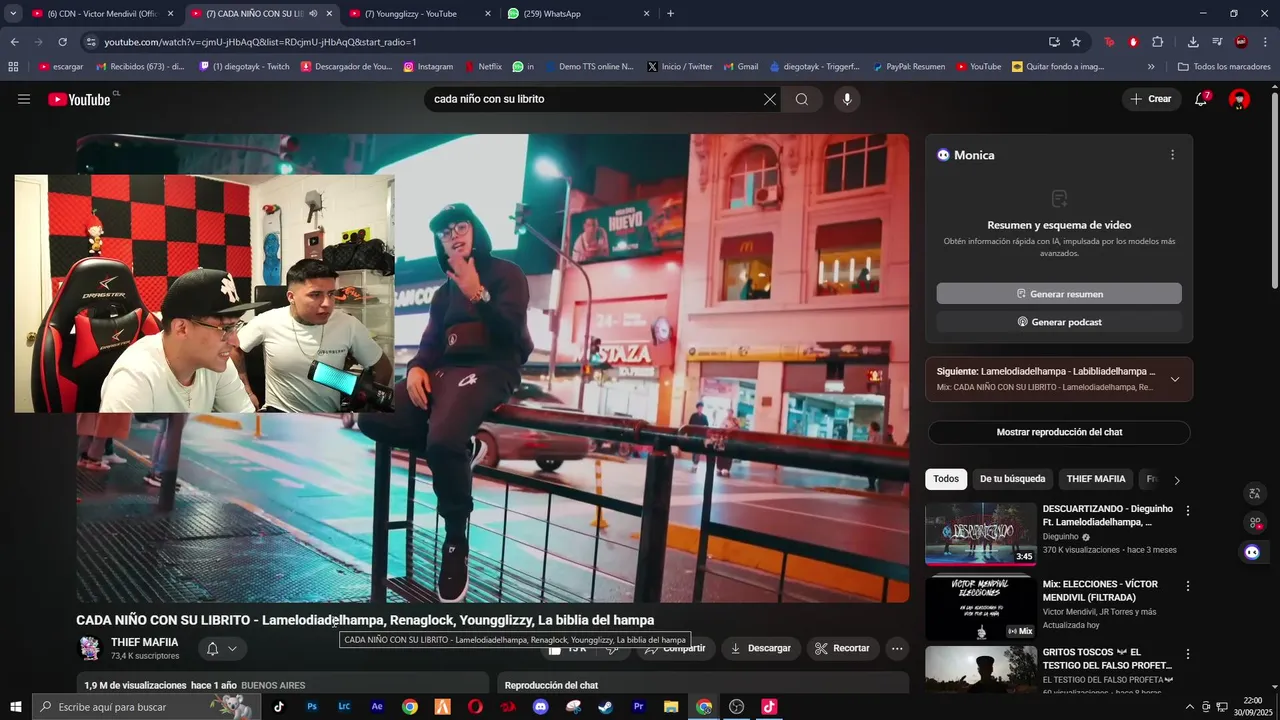Show more filter chips with right arrow
This screenshot has width=1280, height=720.
(1176, 480)
